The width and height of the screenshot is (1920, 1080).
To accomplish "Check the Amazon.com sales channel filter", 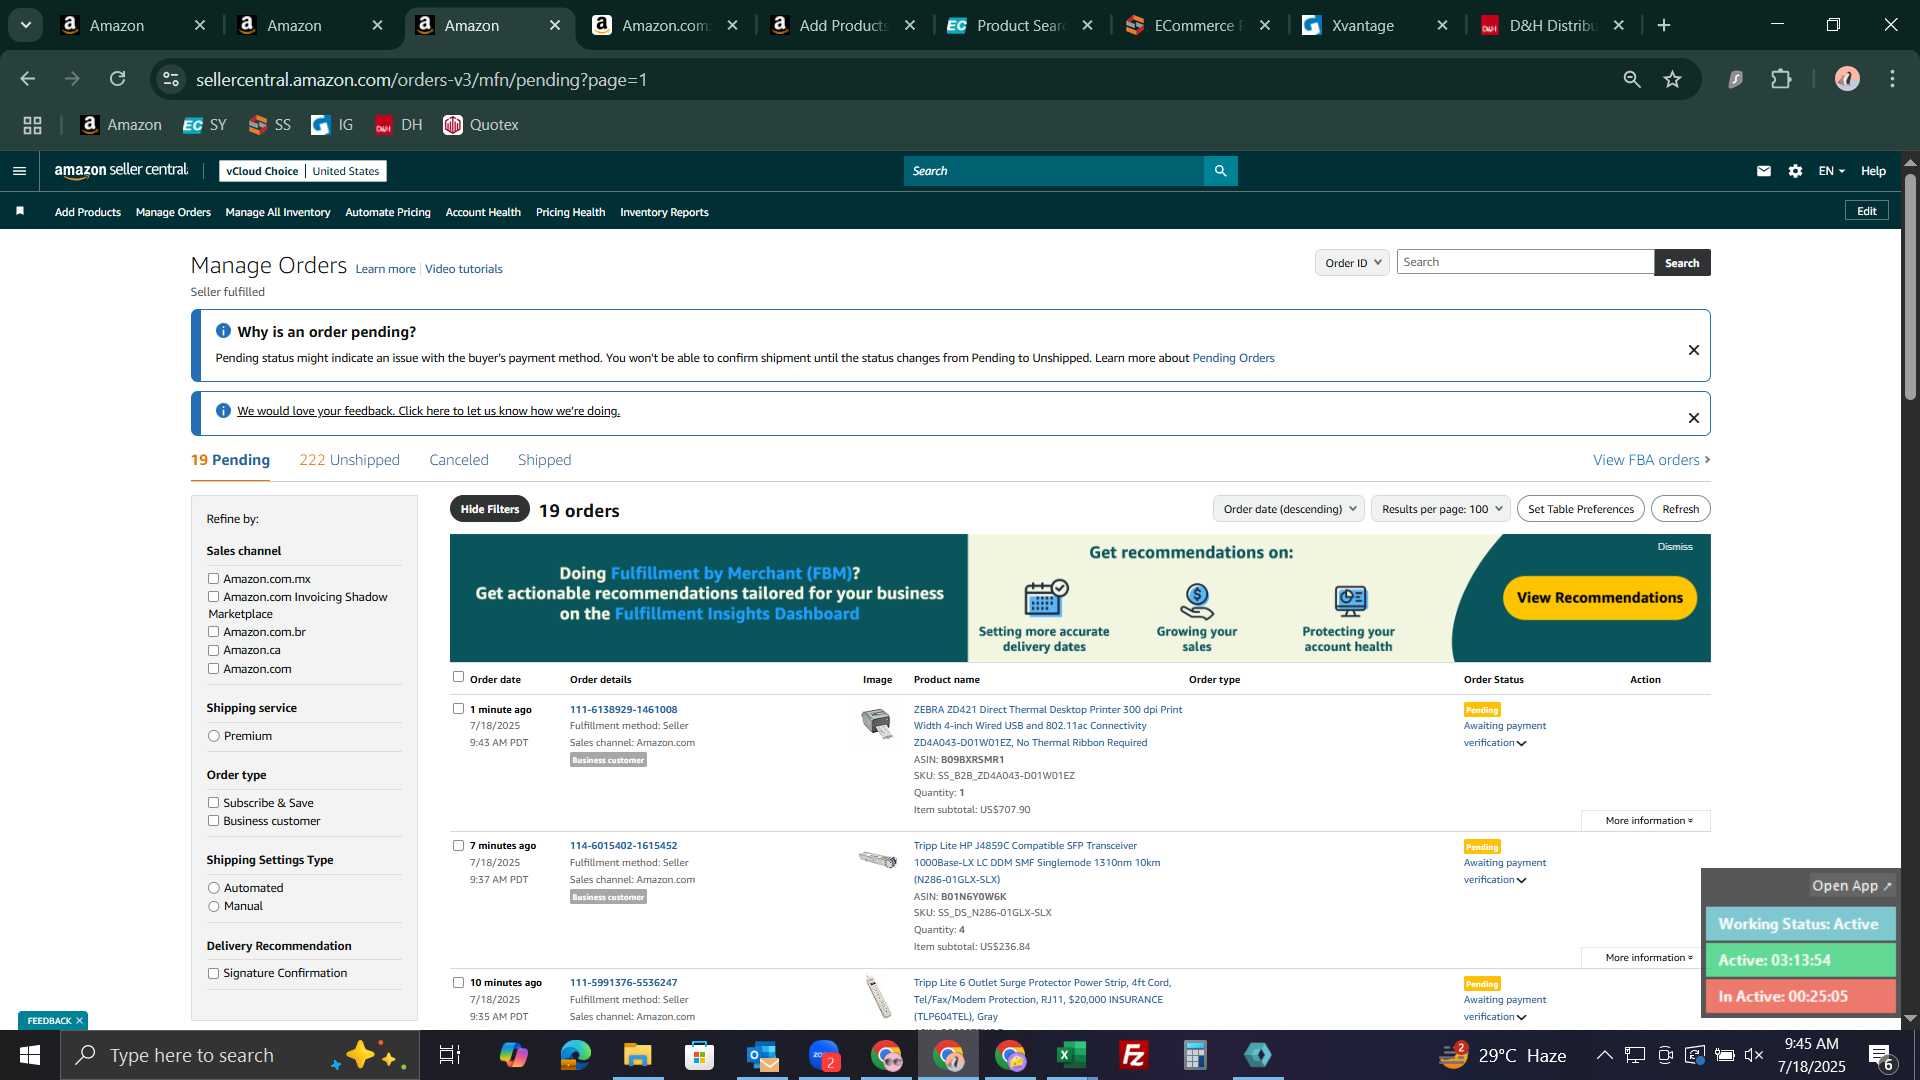I will 213,669.
